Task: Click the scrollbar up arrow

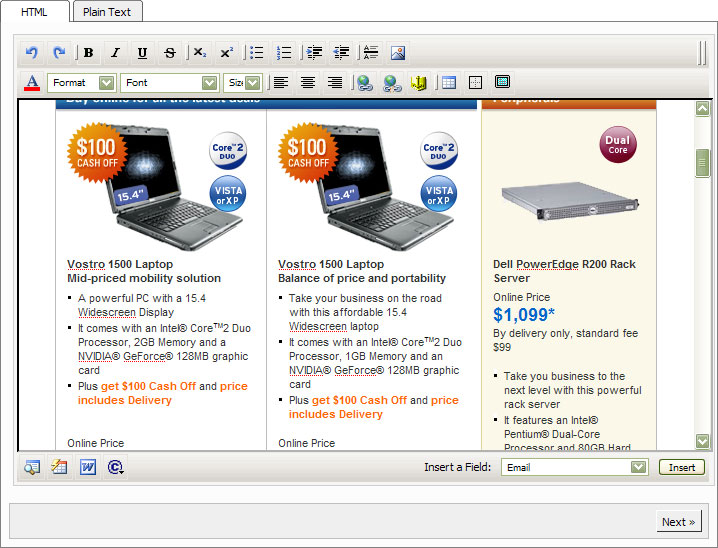Action: pos(702,109)
